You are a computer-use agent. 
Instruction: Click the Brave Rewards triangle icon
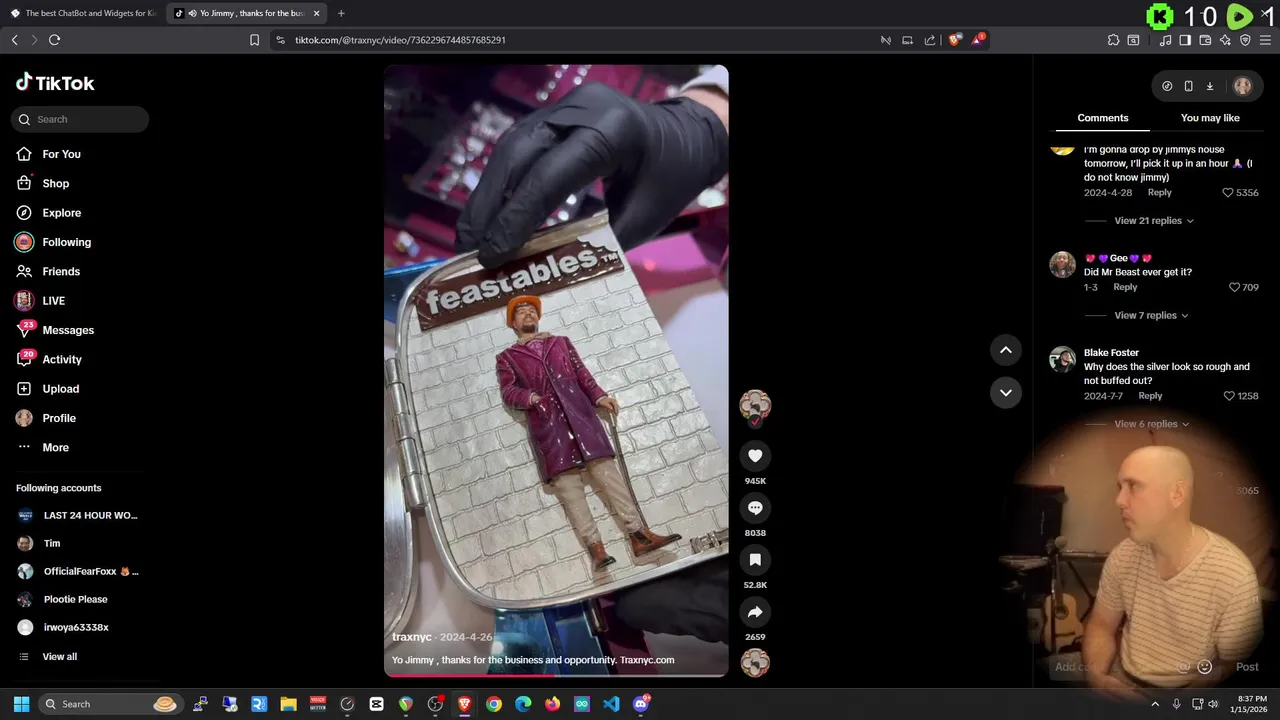coord(978,40)
